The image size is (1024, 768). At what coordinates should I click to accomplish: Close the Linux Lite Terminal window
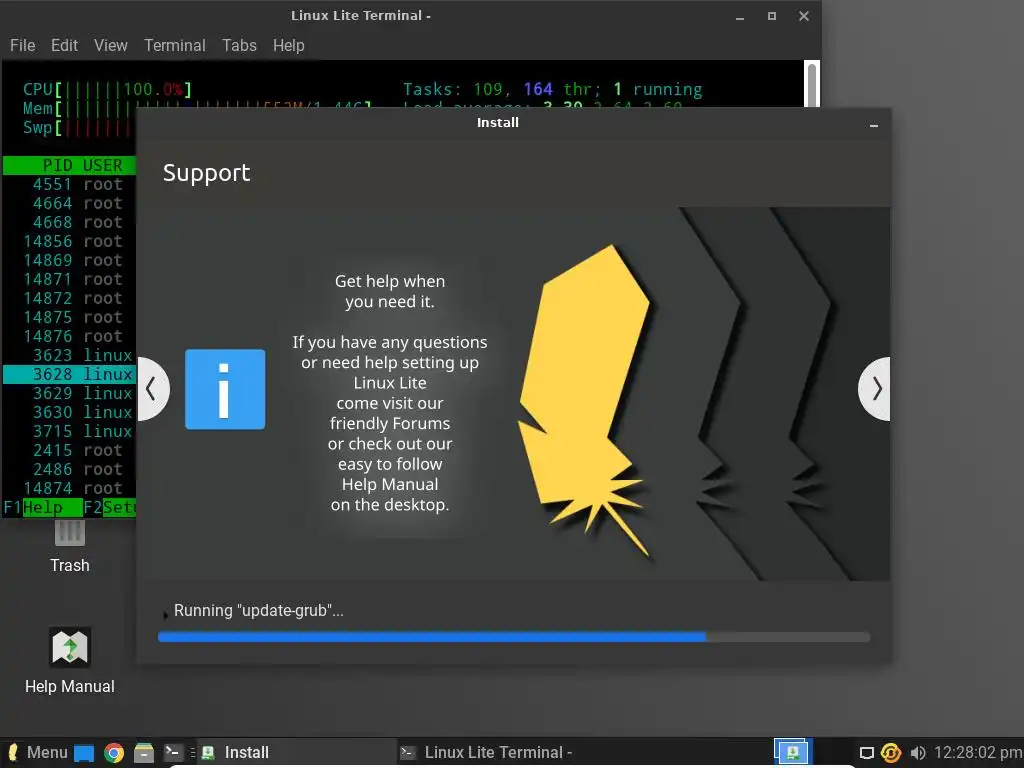804,16
